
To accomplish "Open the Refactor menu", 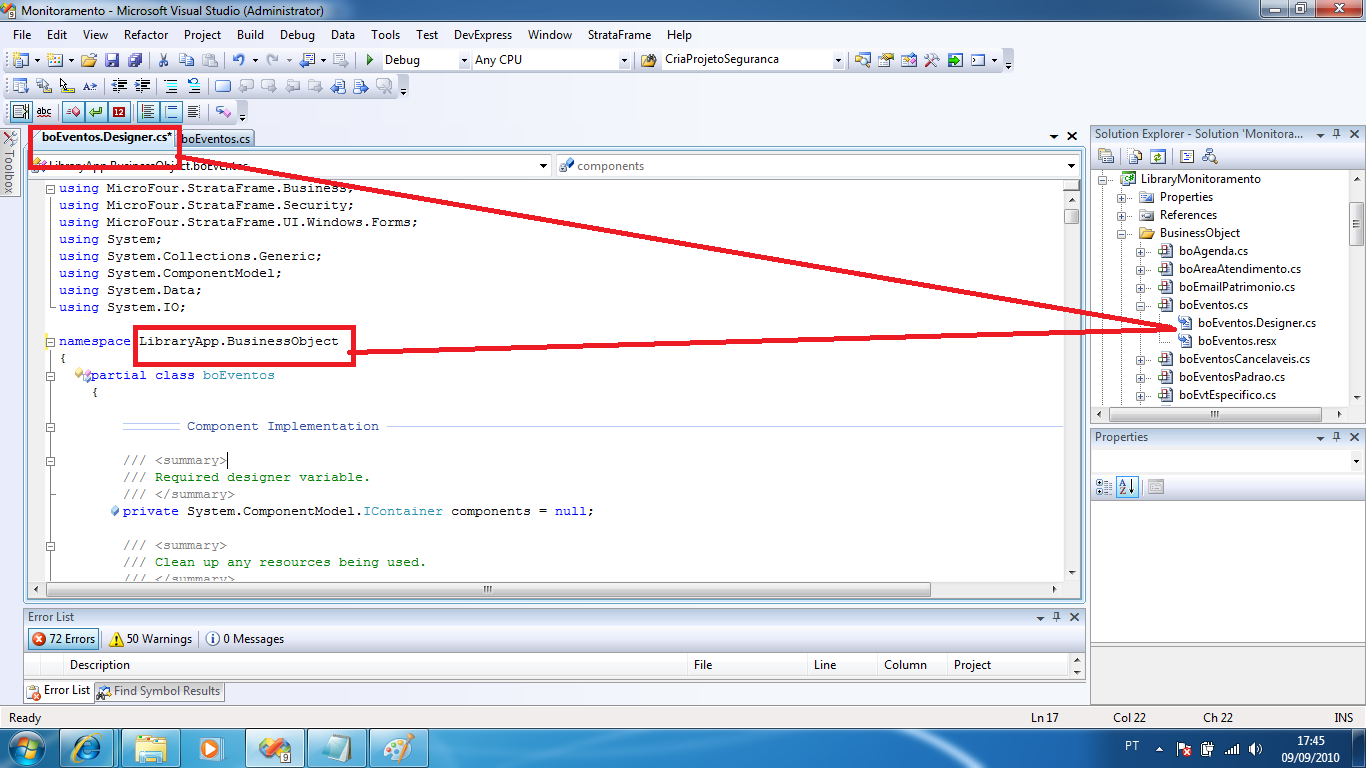I will [146, 35].
